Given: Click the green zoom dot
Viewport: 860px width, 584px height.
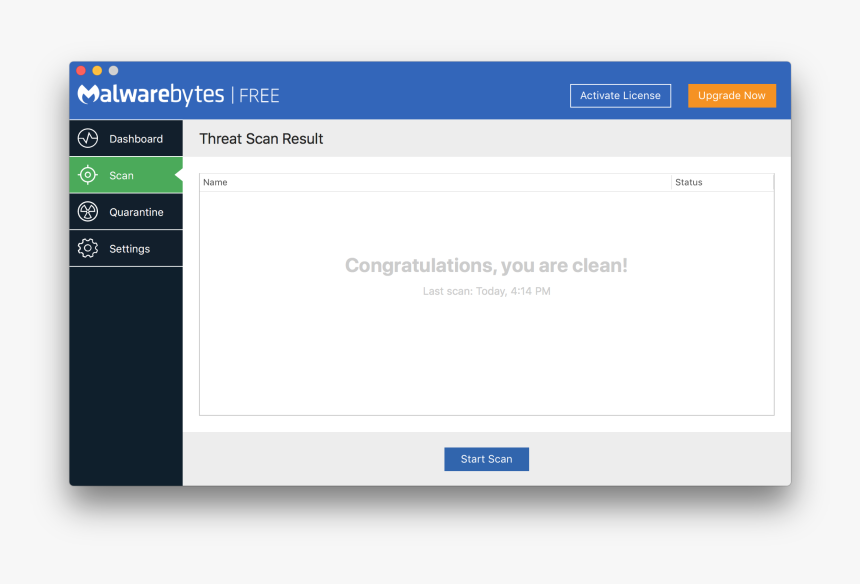Looking at the screenshot, I should pyautogui.click(x=112, y=71).
